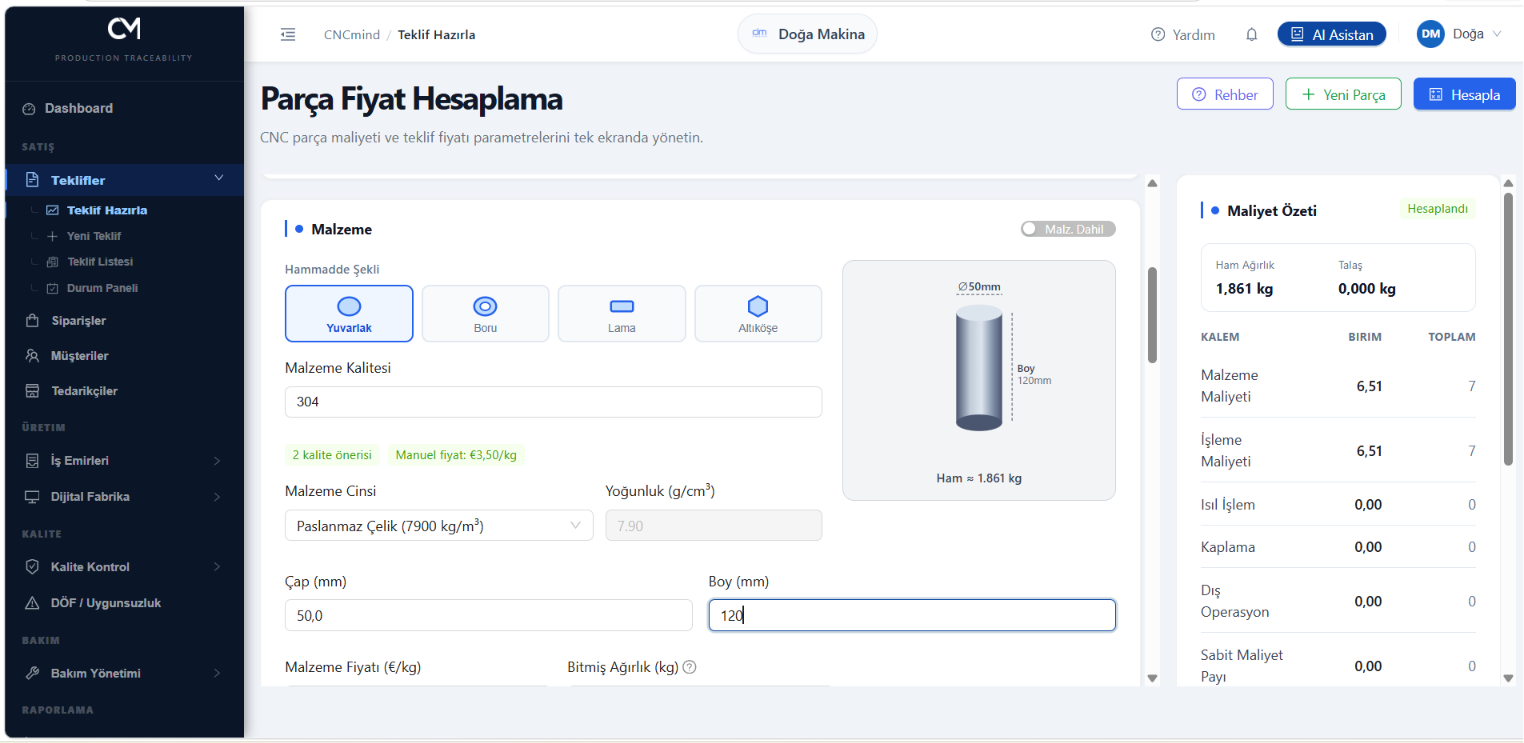Collapse the sidebar with the hamburger icon
1524x743 pixels.
[288, 35]
